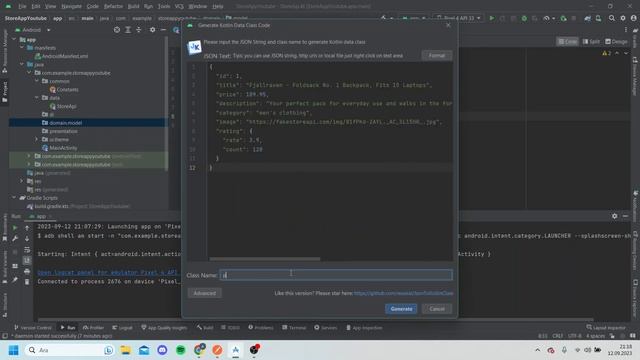Open the GitHub star link in dialog
Viewport: 640px width, 360px height.
(403, 293)
